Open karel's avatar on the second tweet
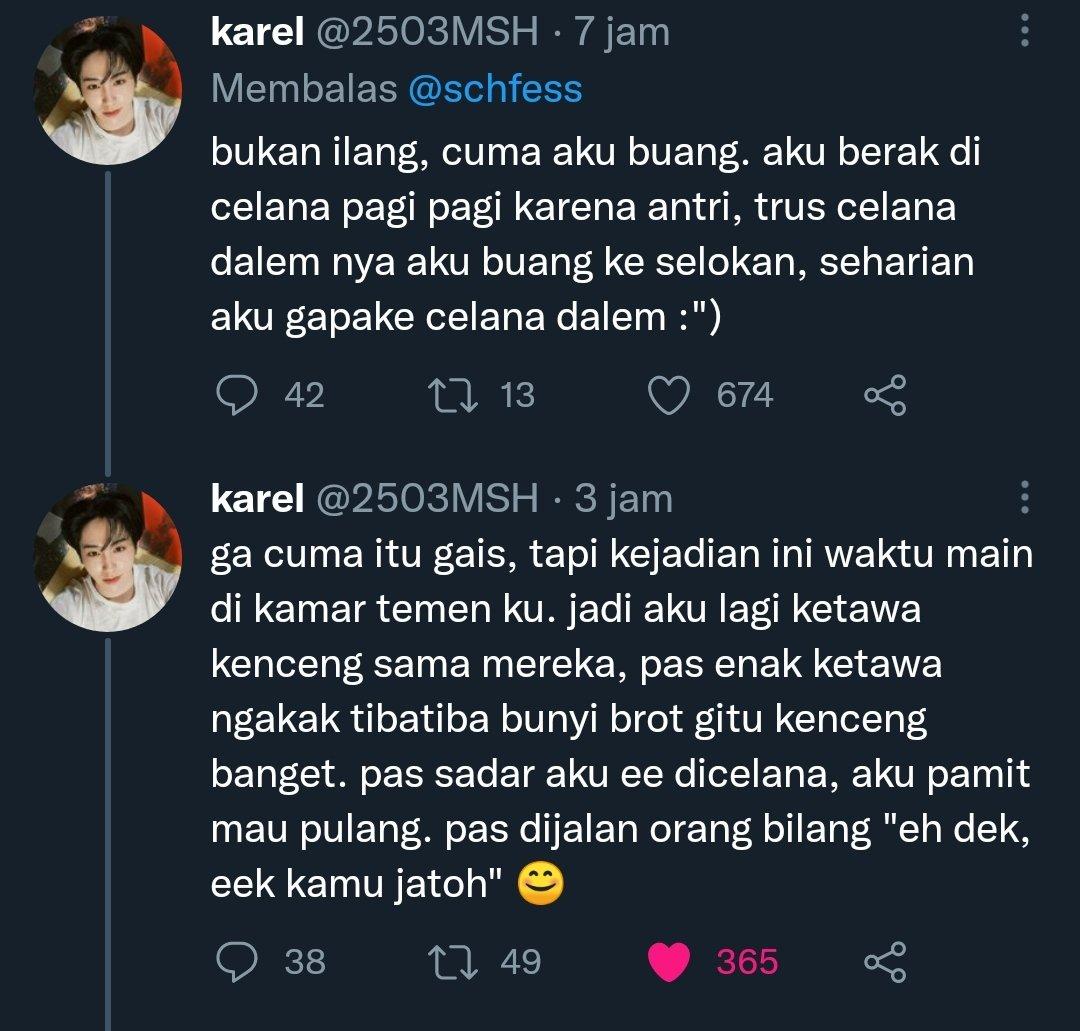1080x1031 pixels. coord(108,555)
